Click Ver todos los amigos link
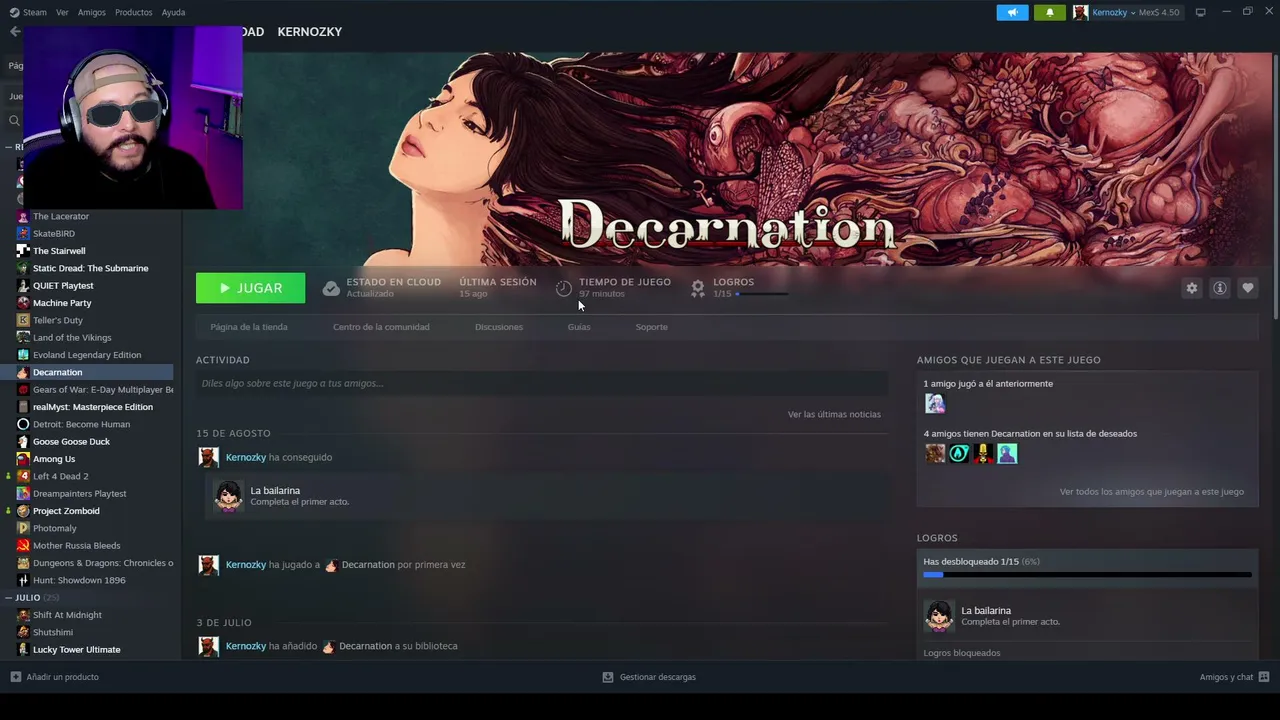 (x=1152, y=492)
